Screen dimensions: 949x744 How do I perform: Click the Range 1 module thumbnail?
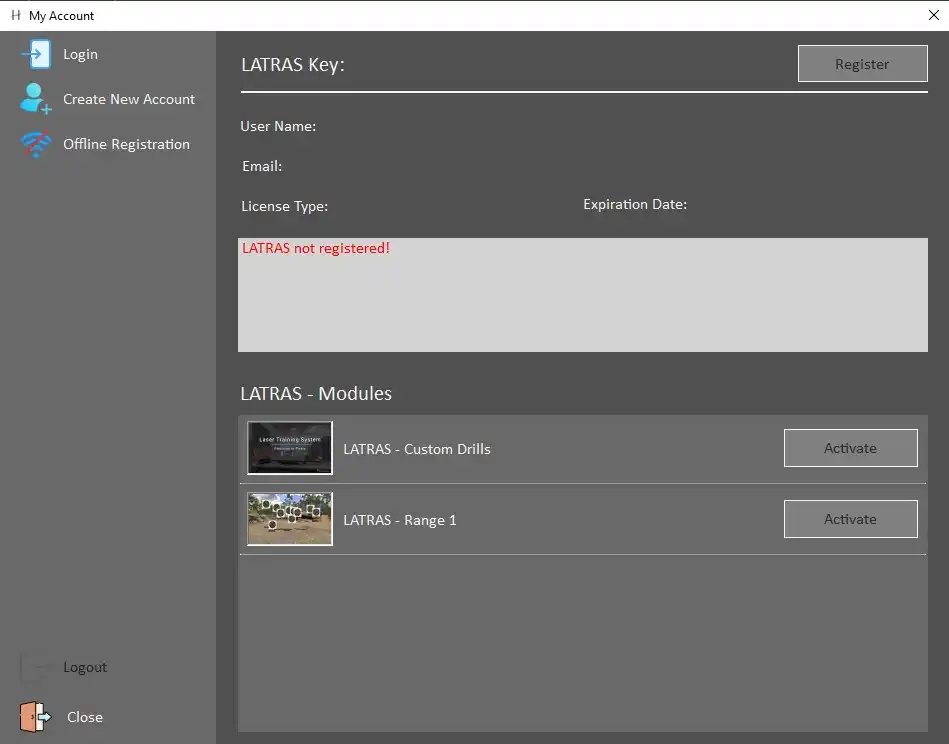click(x=290, y=519)
